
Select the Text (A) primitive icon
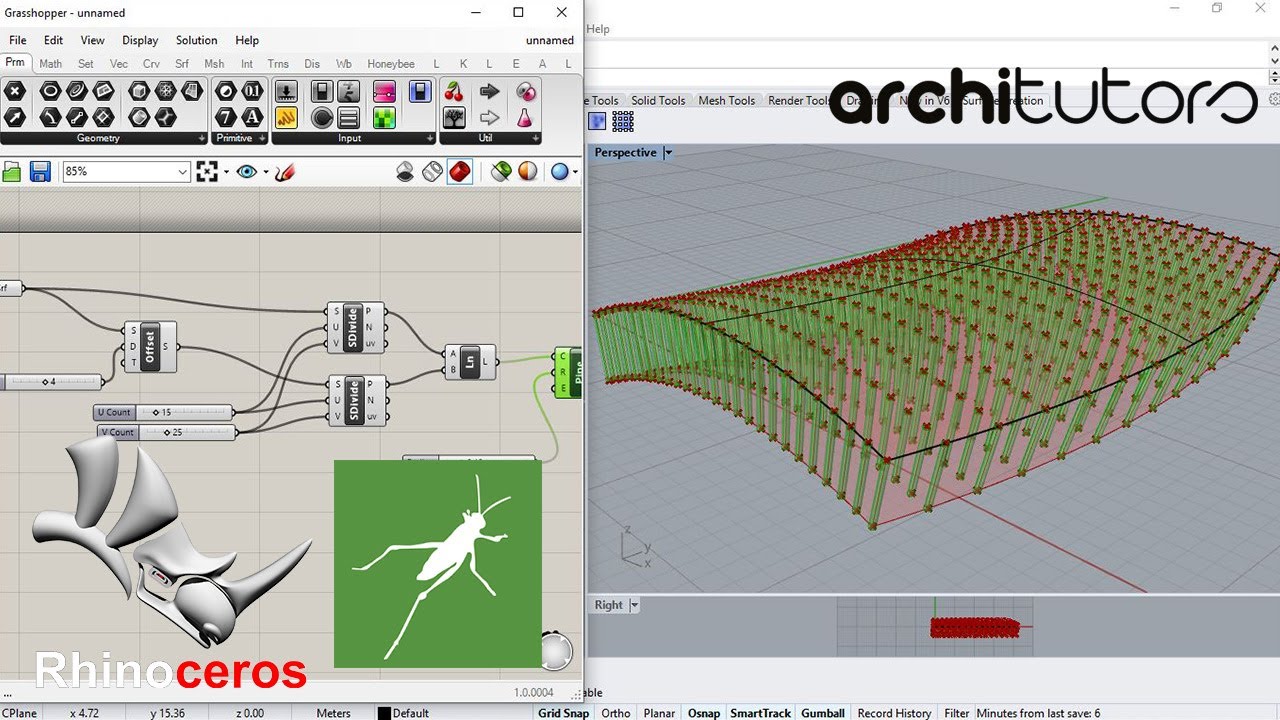(x=252, y=117)
